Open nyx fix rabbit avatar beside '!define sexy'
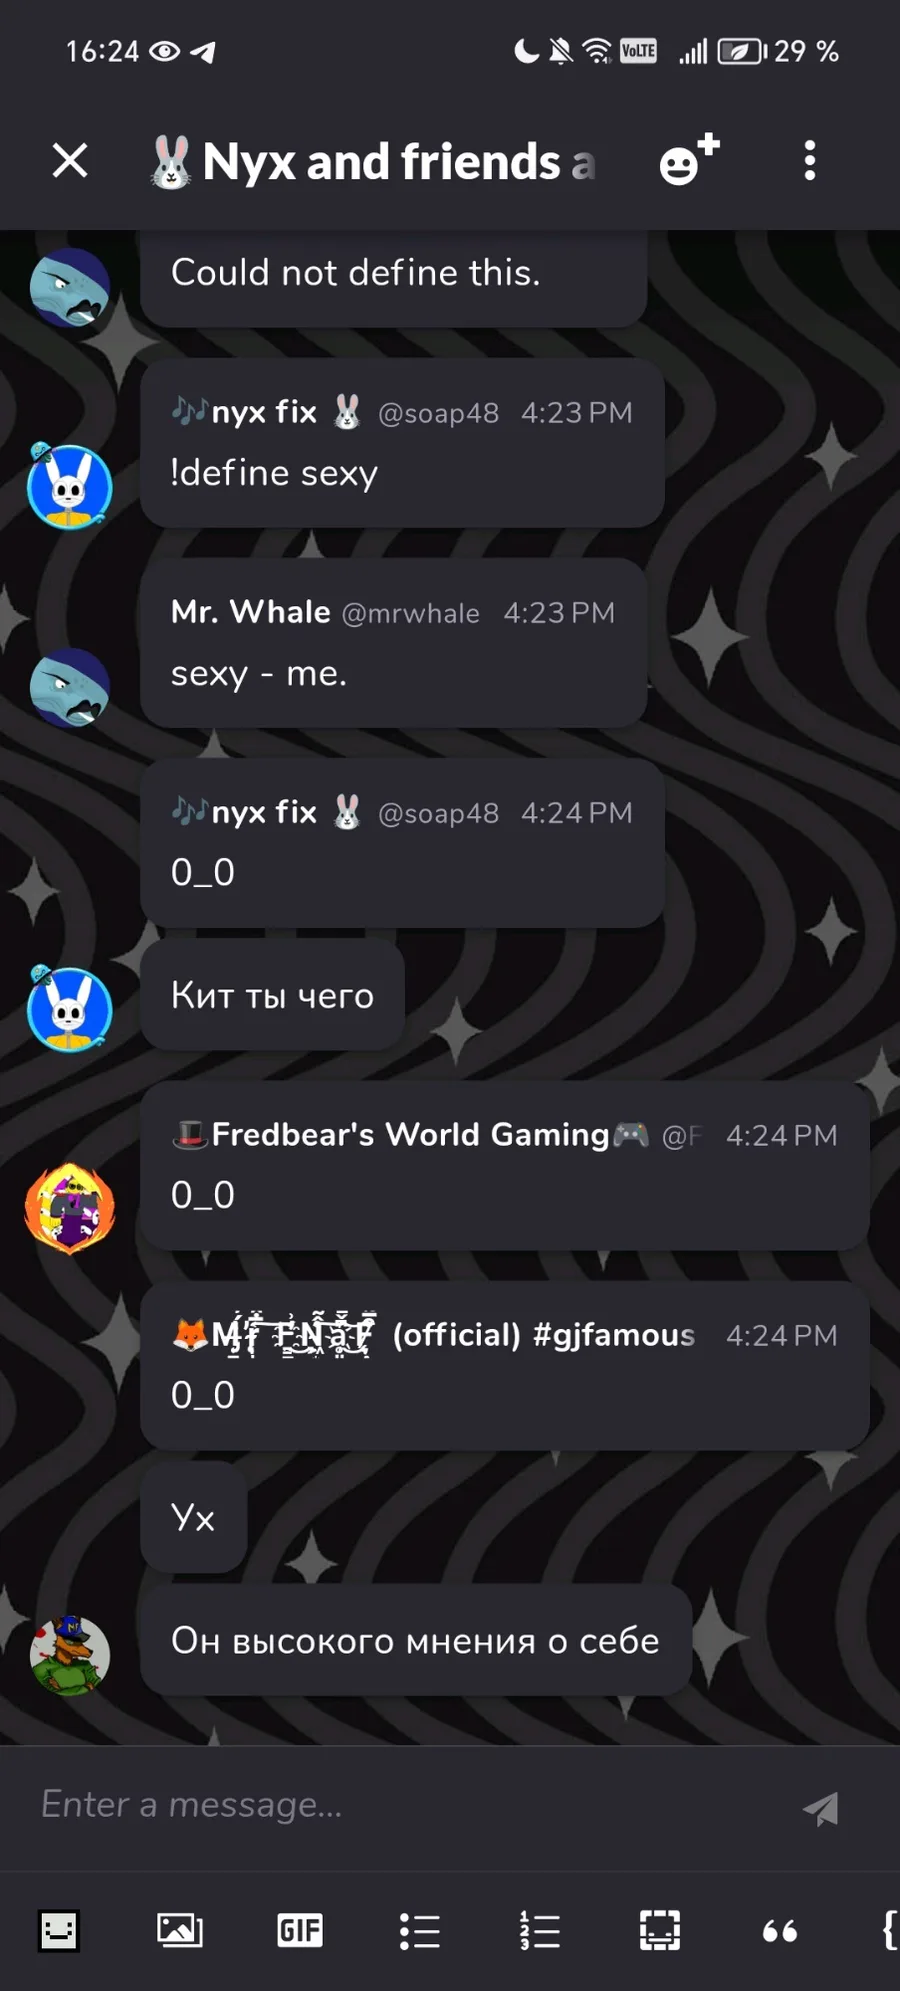The height and width of the screenshot is (1991, 900). [x=70, y=486]
